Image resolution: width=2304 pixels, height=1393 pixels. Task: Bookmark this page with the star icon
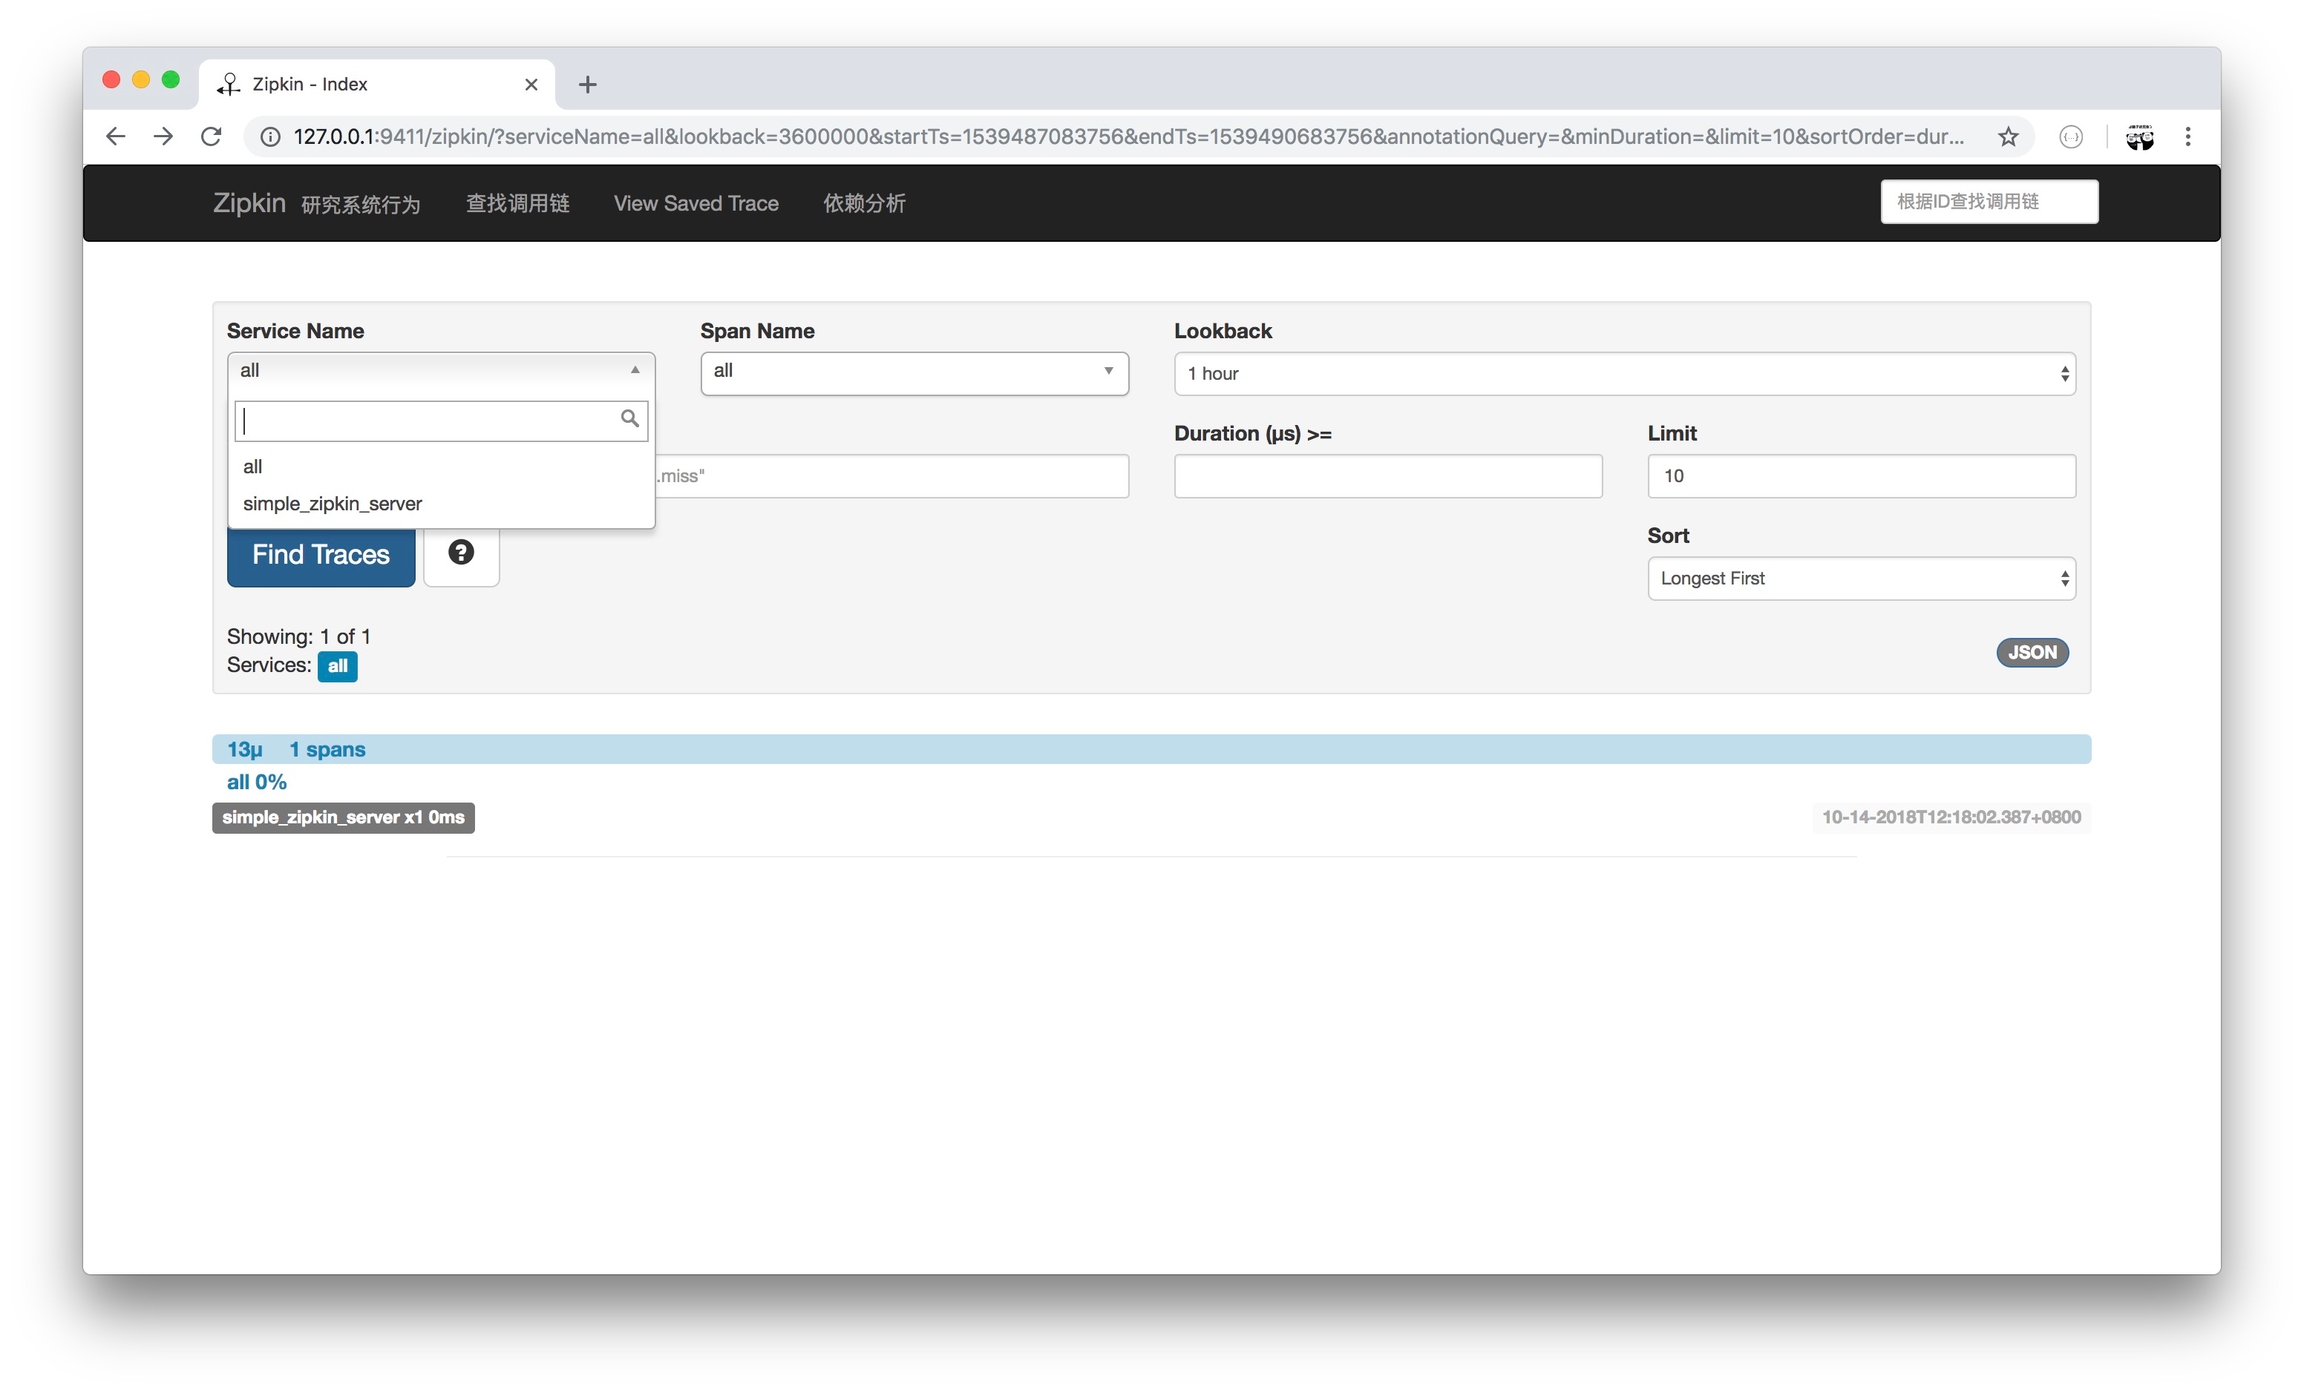tap(2008, 137)
